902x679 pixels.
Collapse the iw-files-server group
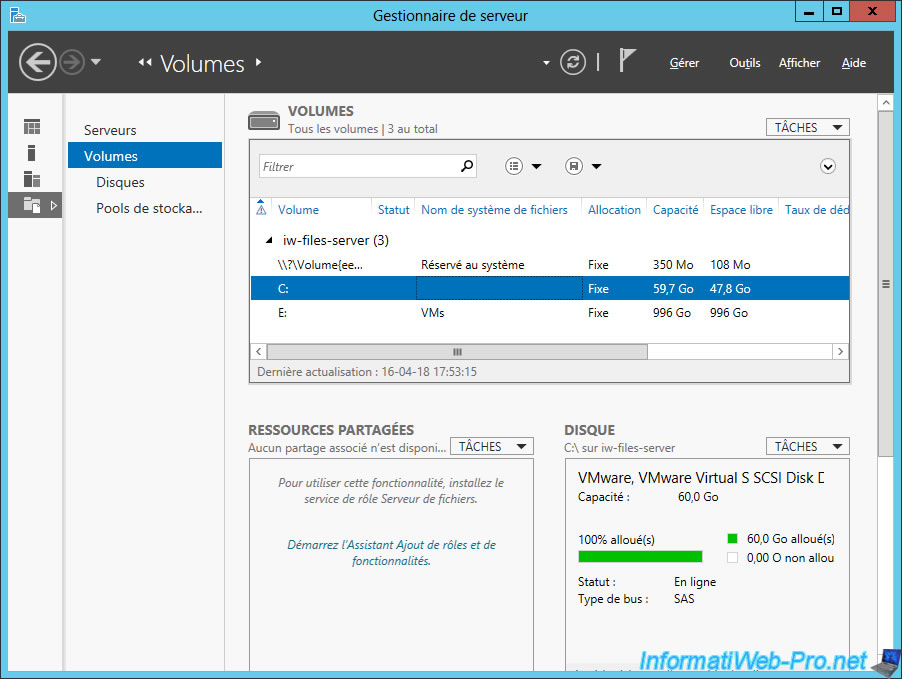pos(267,241)
